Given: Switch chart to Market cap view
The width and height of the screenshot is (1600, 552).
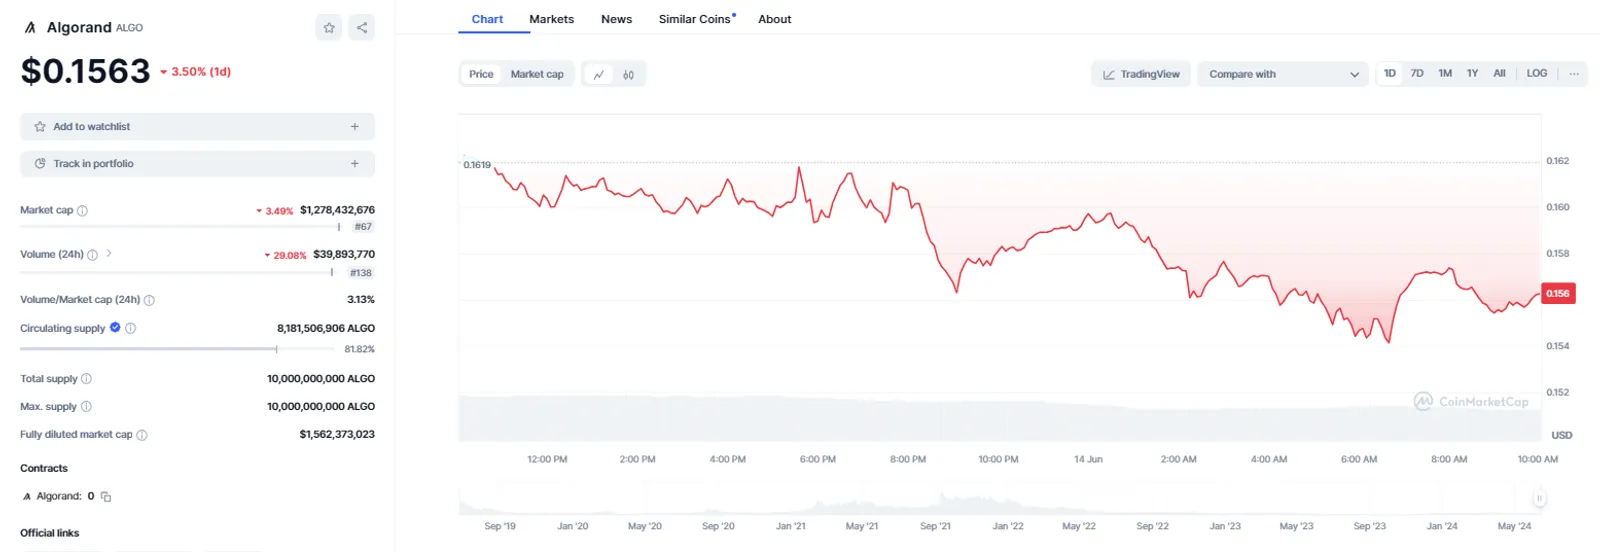Looking at the screenshot, I should [537, 74].
